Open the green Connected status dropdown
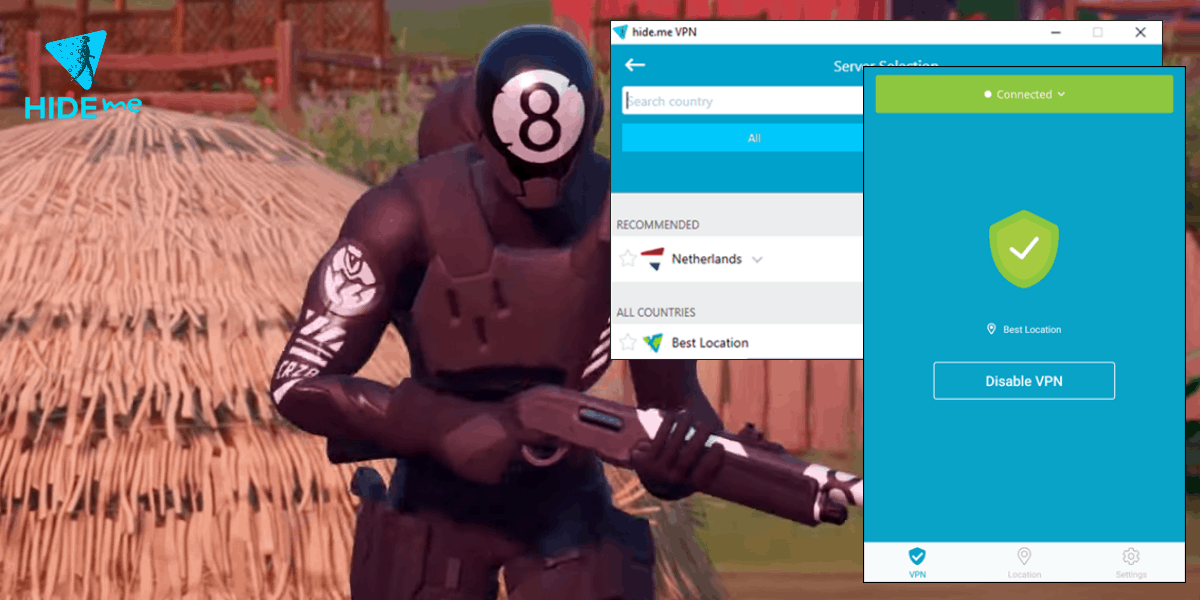1200x600 pixels. [1024, 94]
